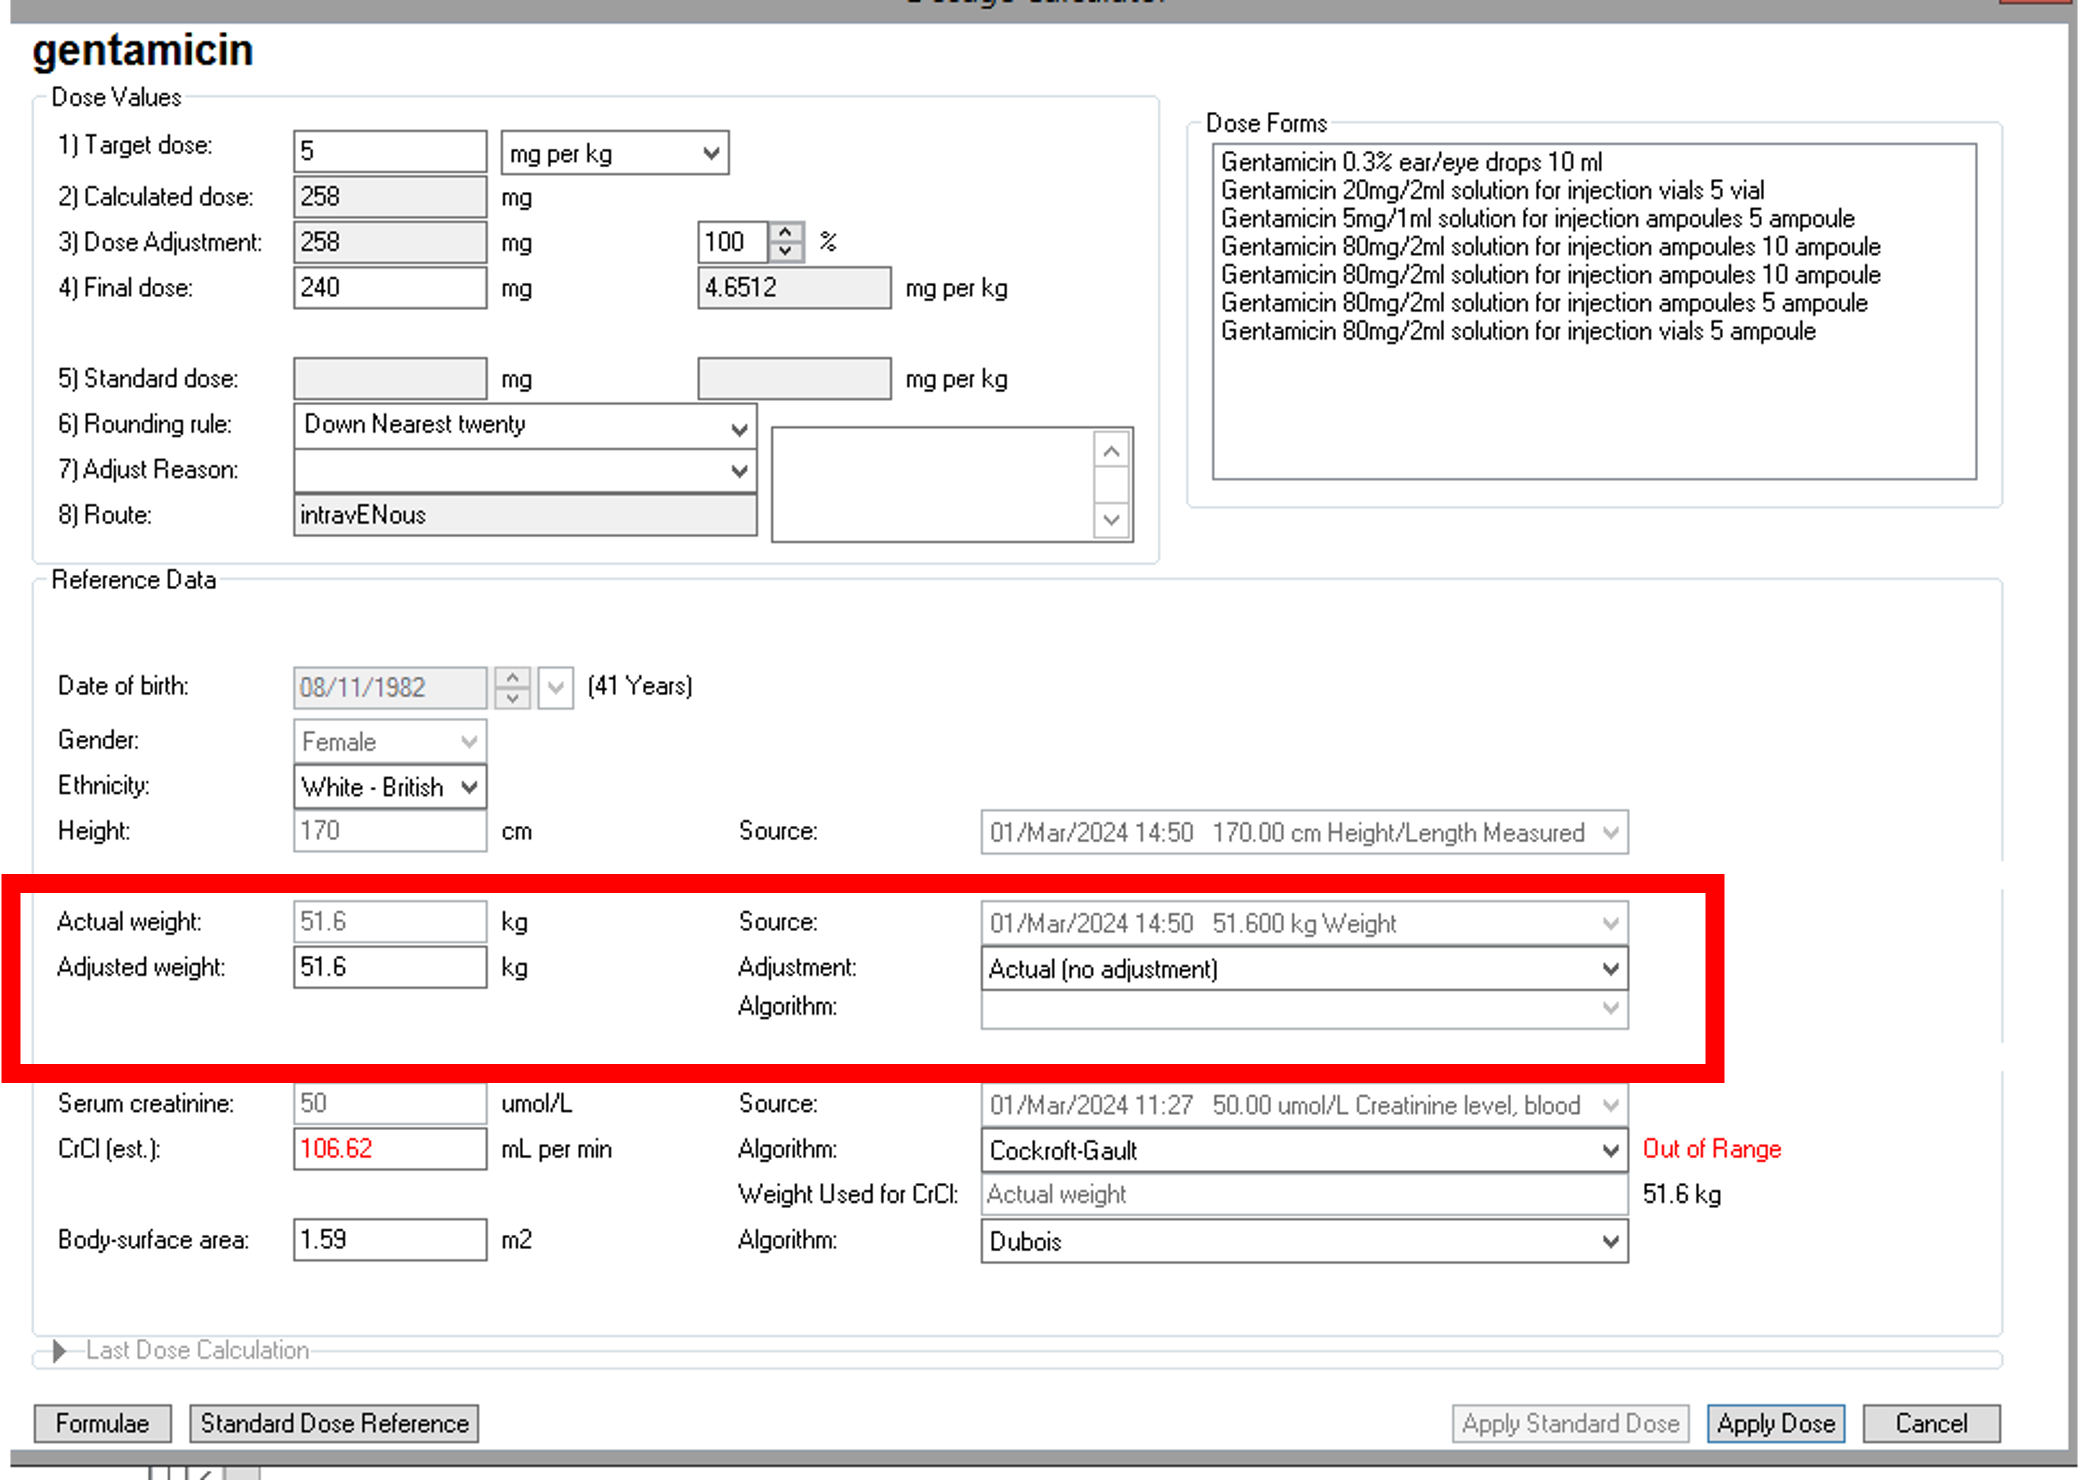This screenshot has width=2080, height=1480.
Task: Click the Apply Dose button
Action: tap(1775, 1423)
